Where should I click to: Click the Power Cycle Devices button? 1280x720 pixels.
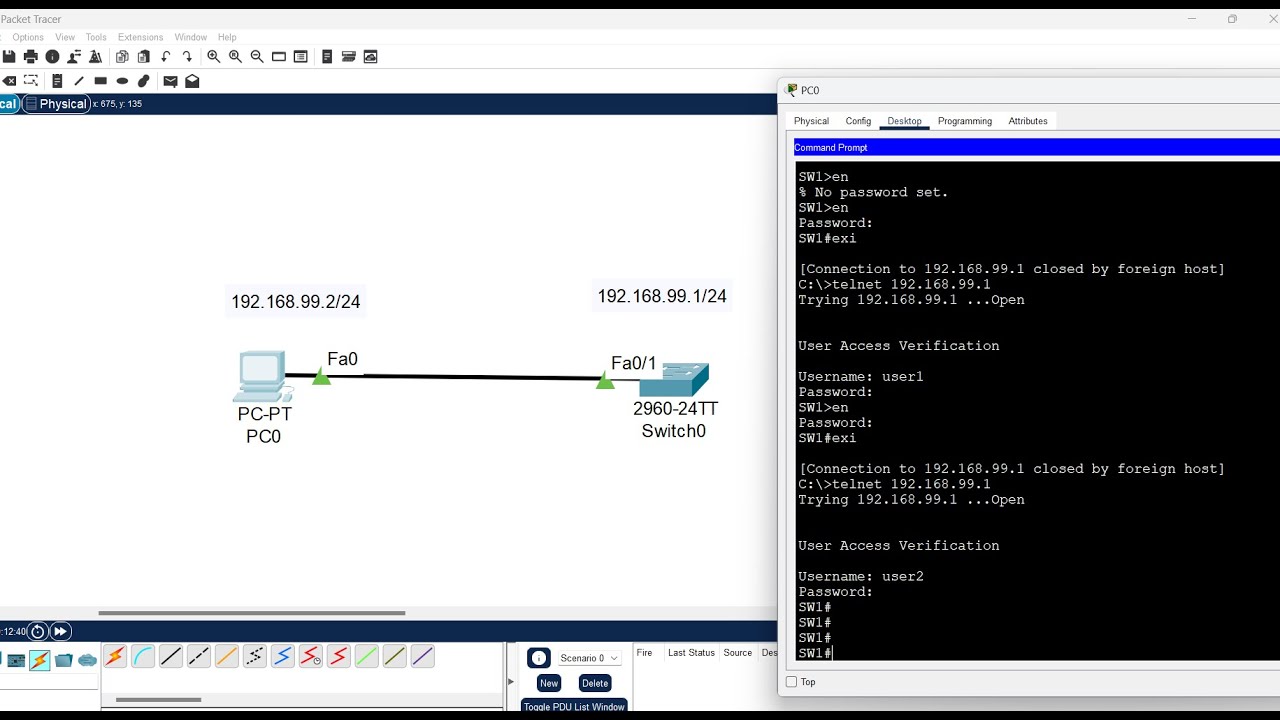(38, 631)
